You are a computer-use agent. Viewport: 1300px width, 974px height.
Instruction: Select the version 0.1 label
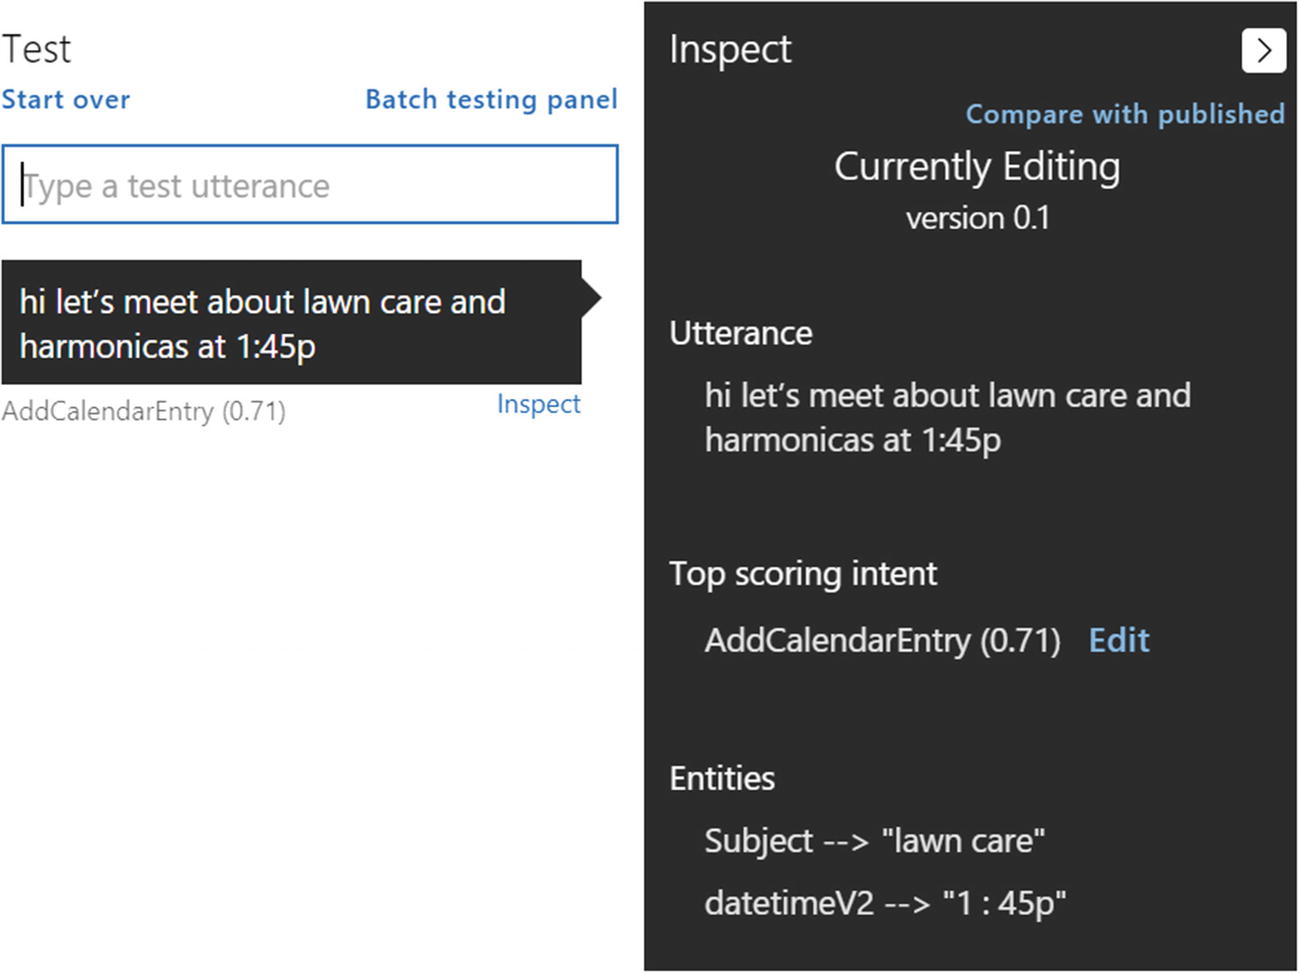pyautogui.click(x=977, y=218)
